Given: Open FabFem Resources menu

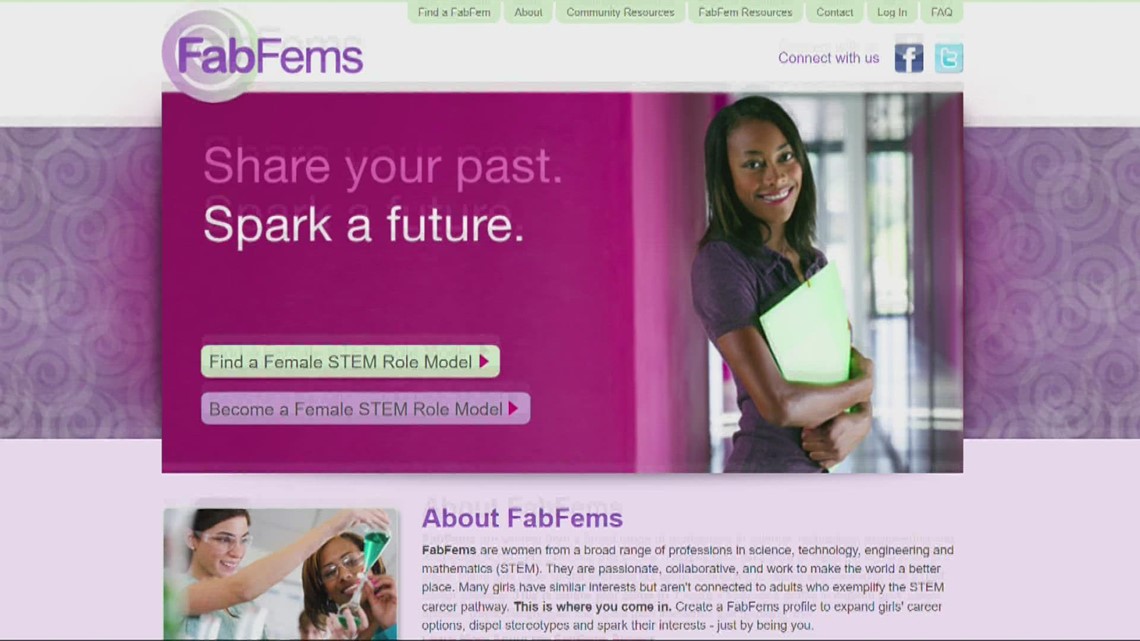Looking at the screenshot, I should [x=745, y=12].
